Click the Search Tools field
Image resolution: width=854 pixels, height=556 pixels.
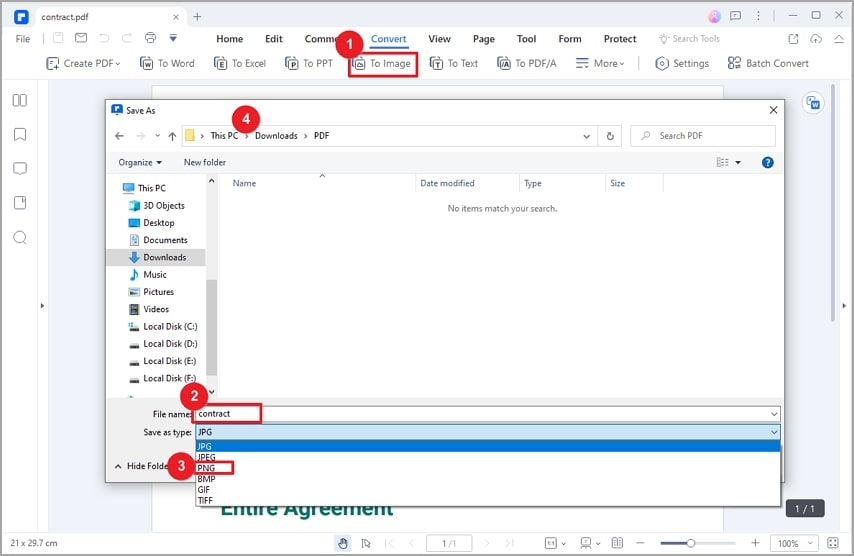pos(690,39)
